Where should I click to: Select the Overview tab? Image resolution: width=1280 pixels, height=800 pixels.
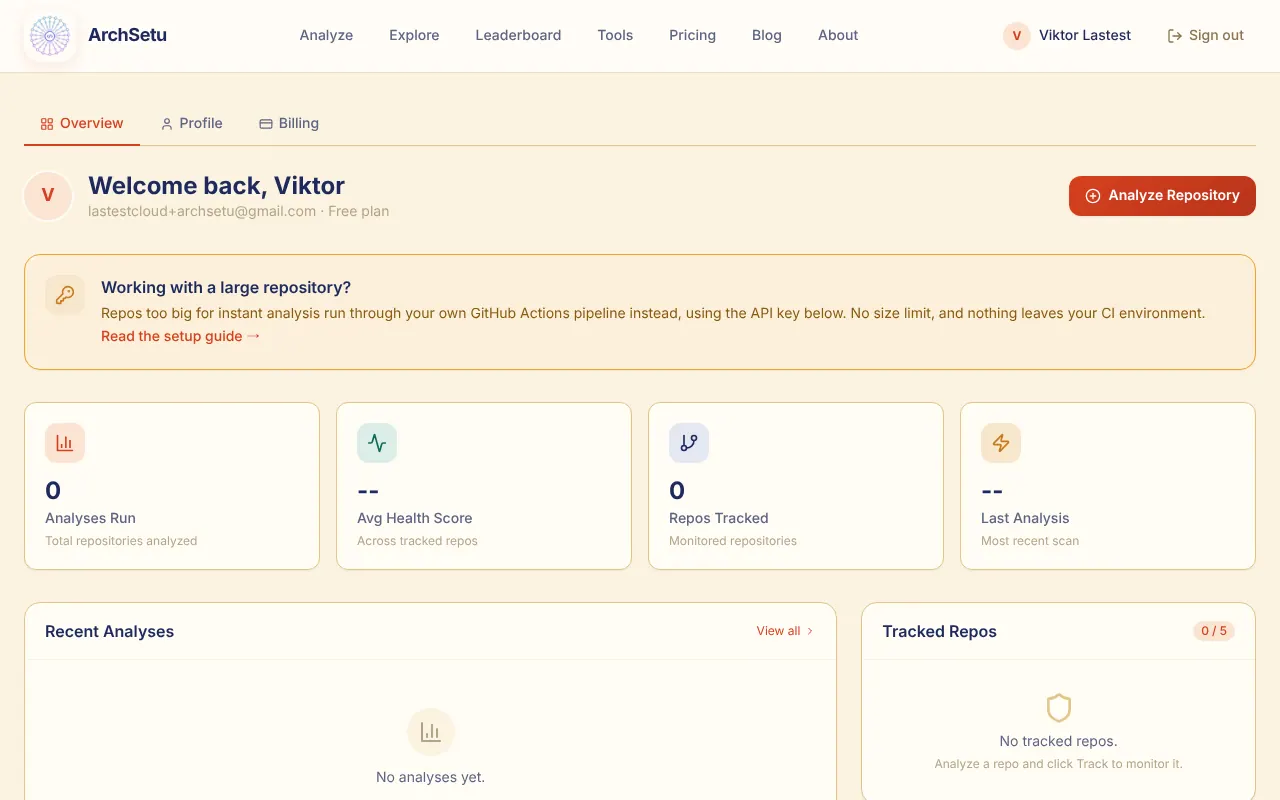(x=82, y=123)
